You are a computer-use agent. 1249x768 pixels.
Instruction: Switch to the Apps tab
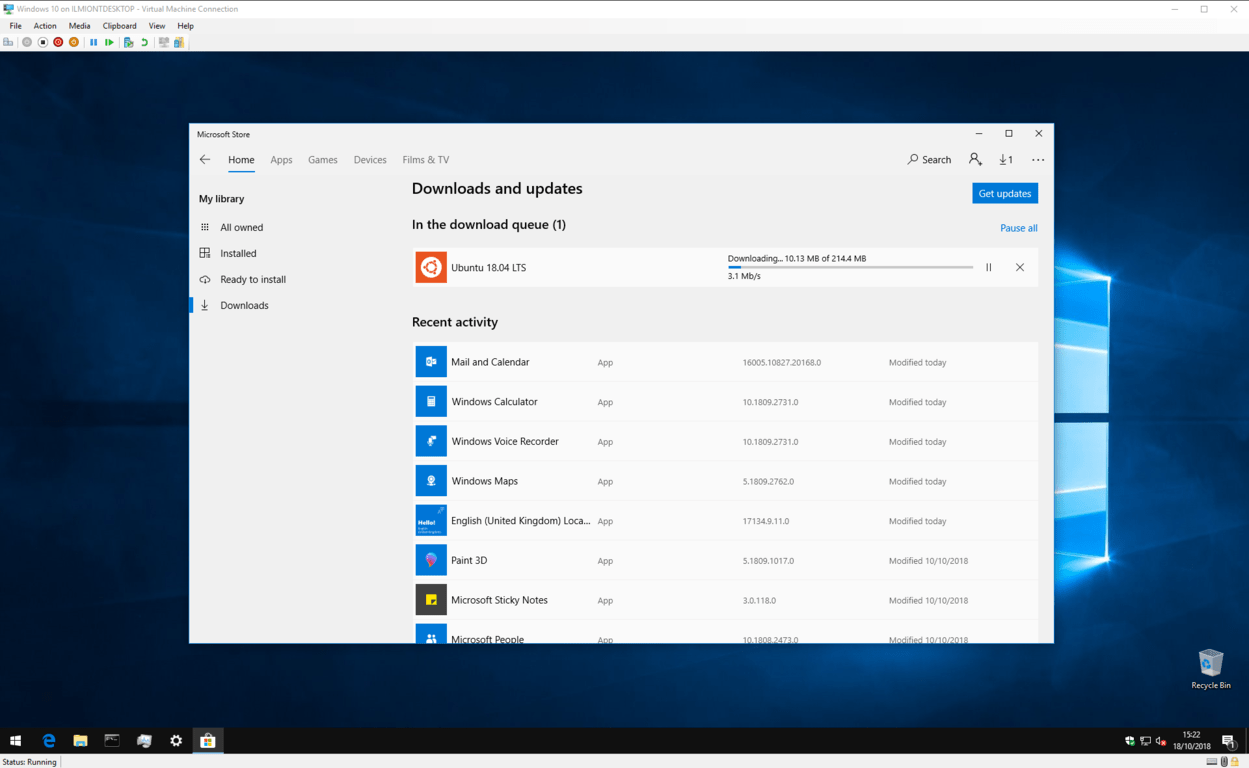point(281,160)
